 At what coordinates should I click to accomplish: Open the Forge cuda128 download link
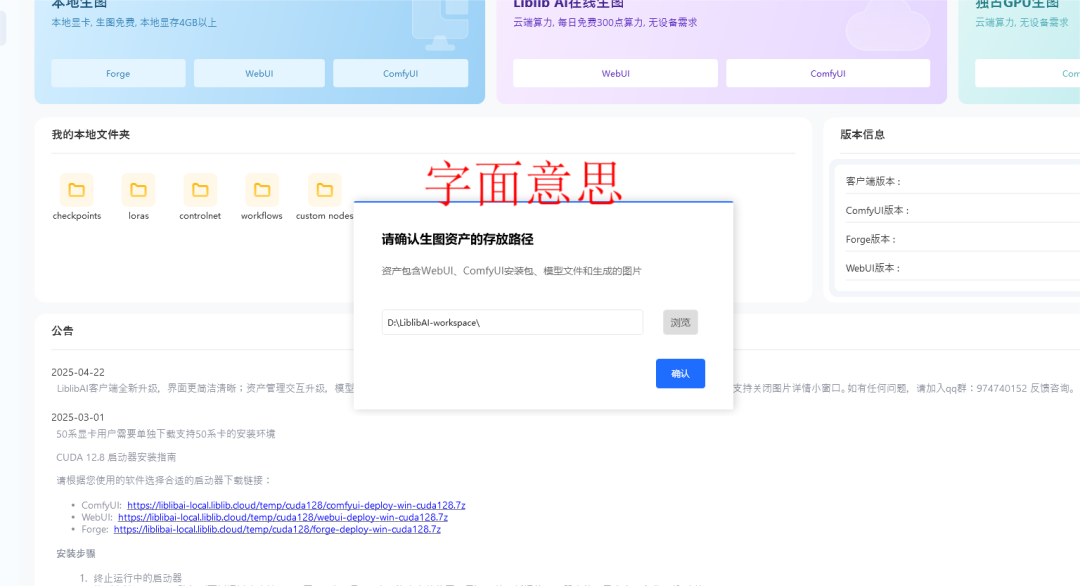277,530
